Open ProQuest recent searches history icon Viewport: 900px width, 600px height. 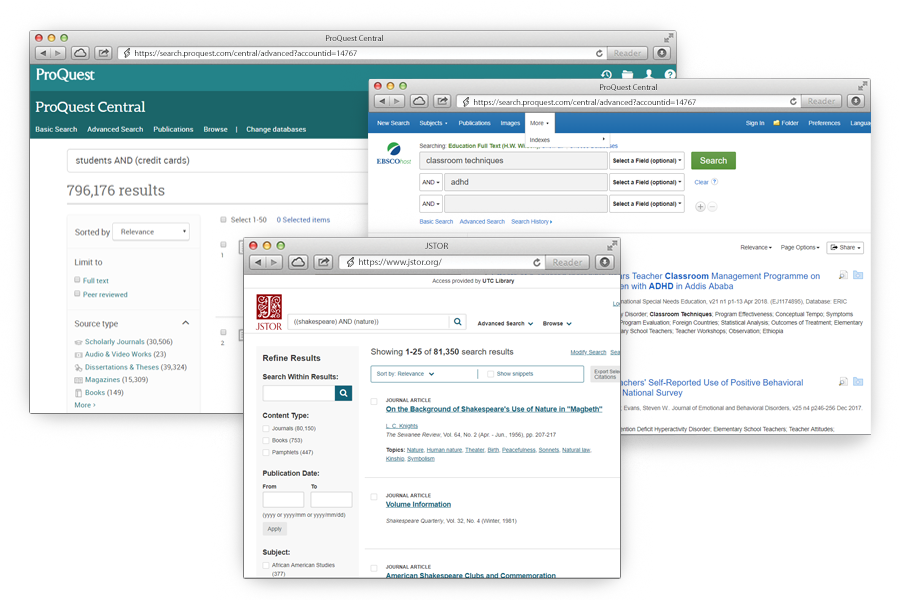point(606,74)
